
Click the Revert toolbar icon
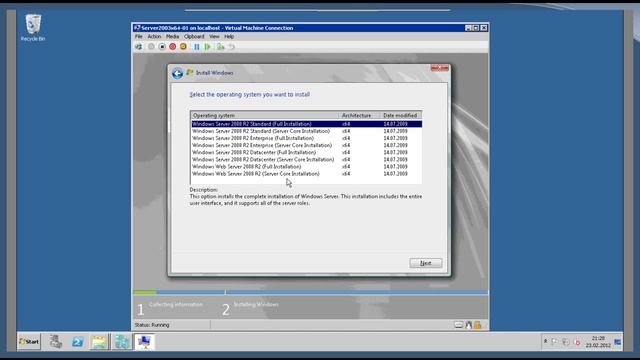pos(231,47)
